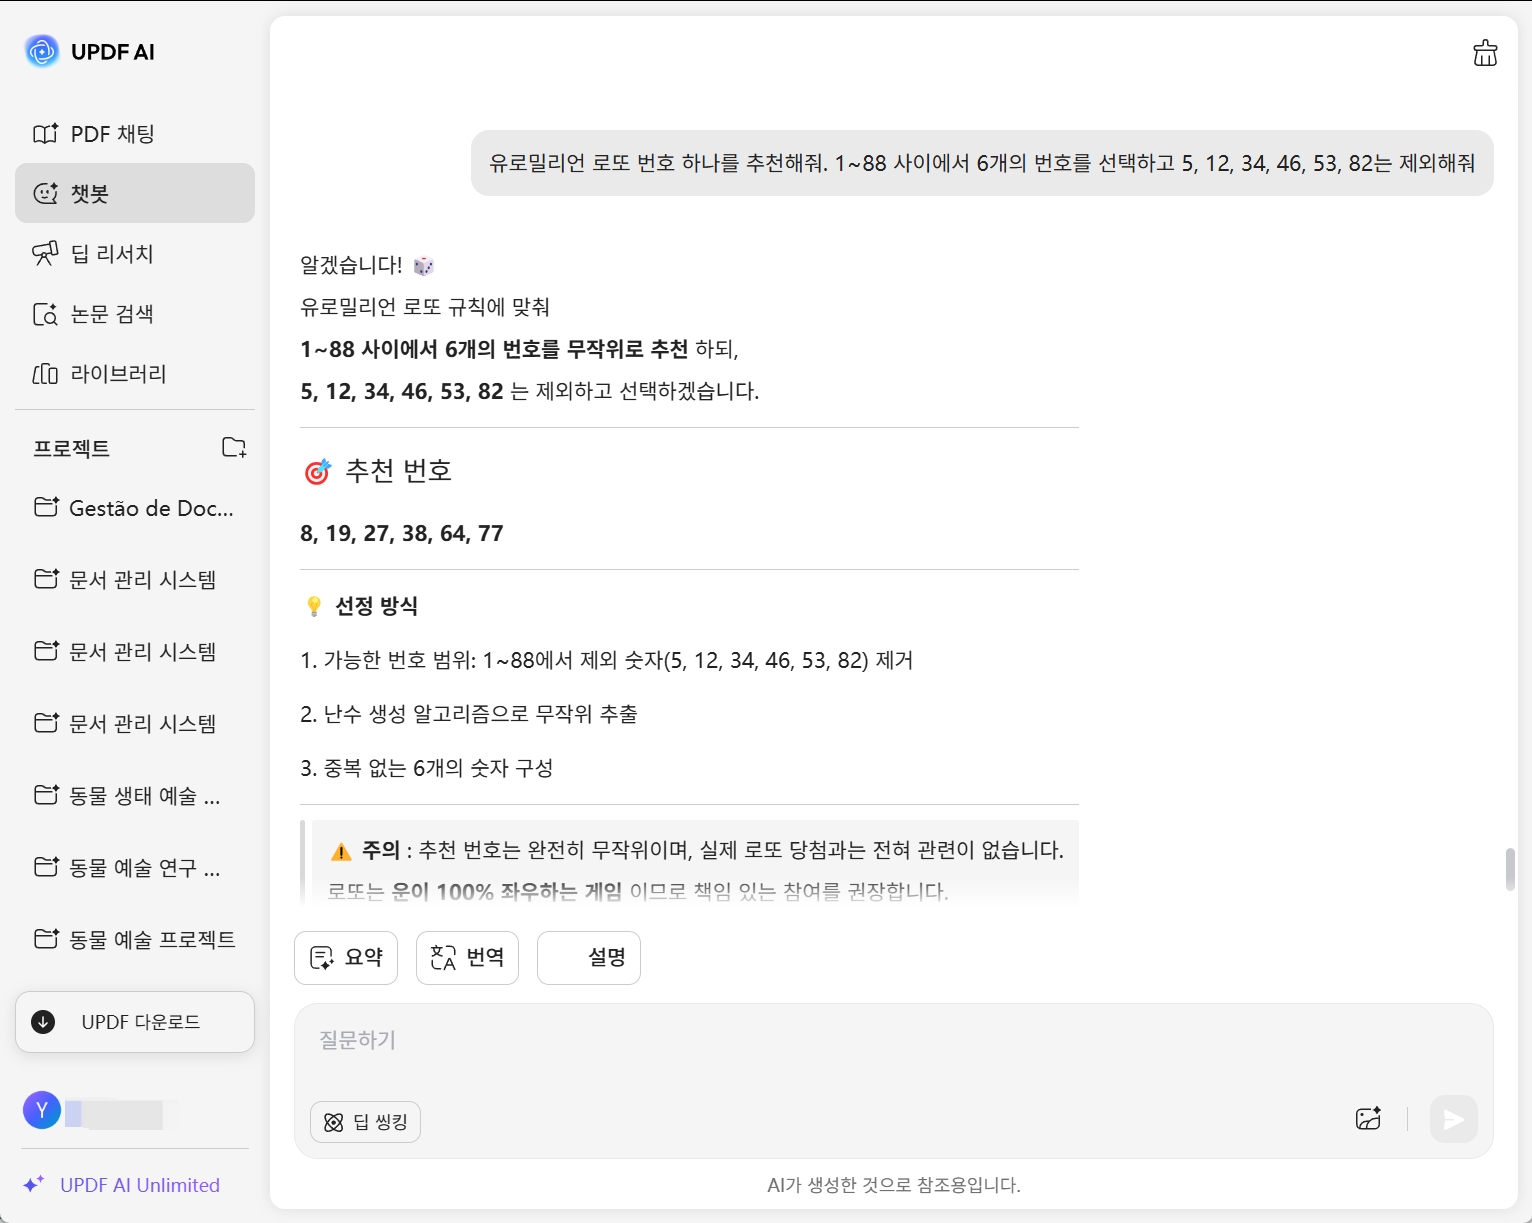Viewport: 1532px width, 1223px height.
Task: Open the user profile avatar Y
Action: coord(42,1110)
